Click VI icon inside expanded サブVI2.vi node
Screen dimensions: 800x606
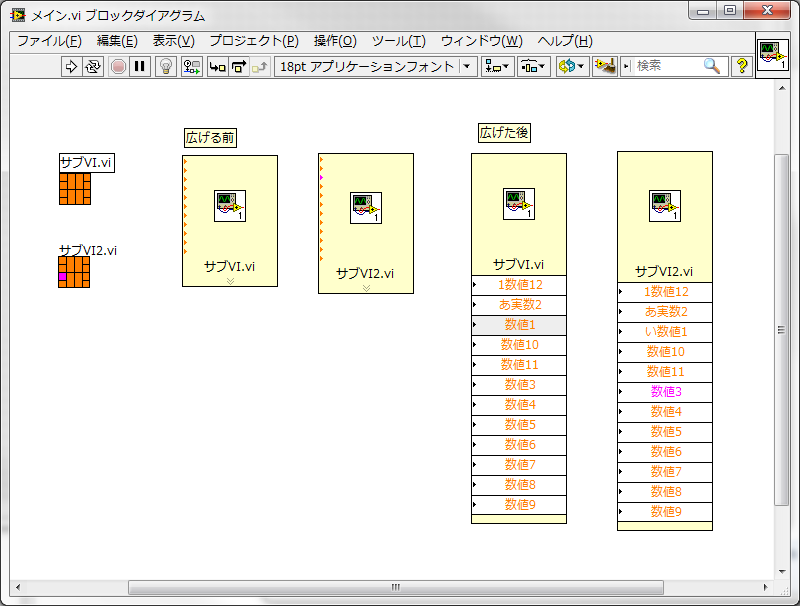click(x=665, y=206)
